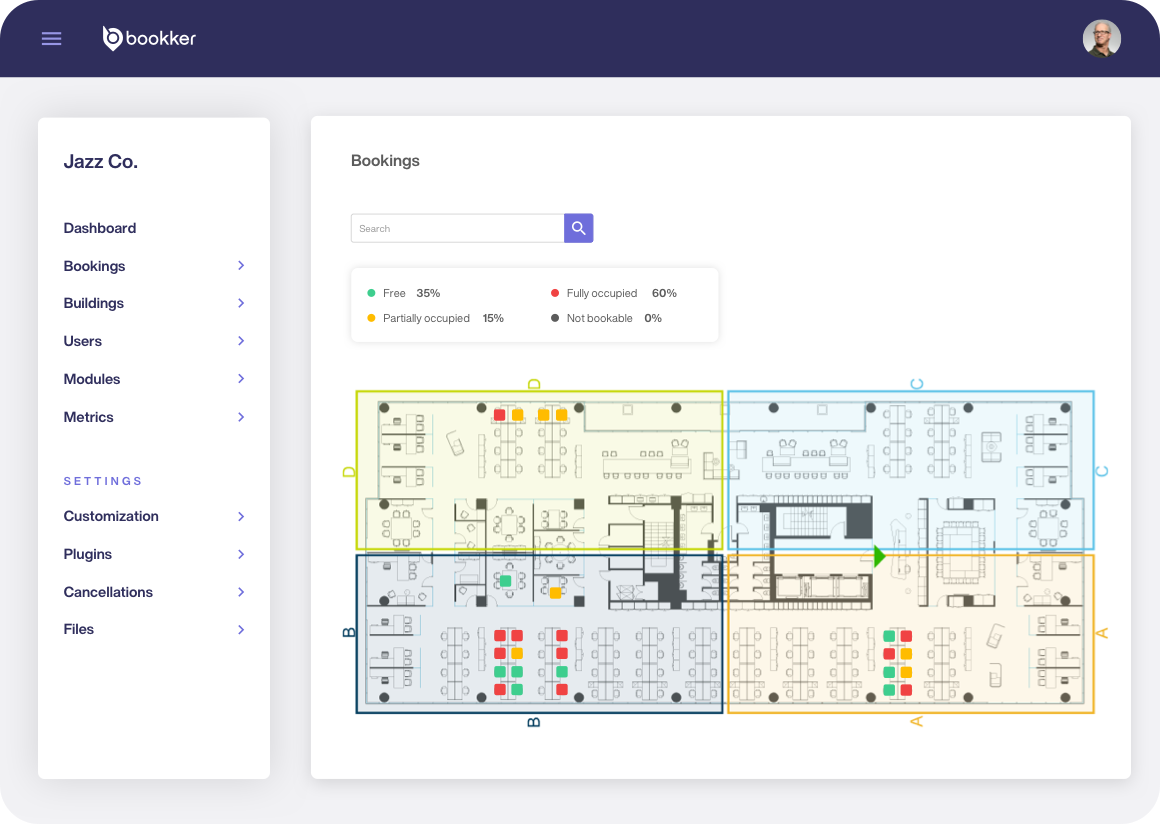Open the Dashboard menu item

(100, 228)
